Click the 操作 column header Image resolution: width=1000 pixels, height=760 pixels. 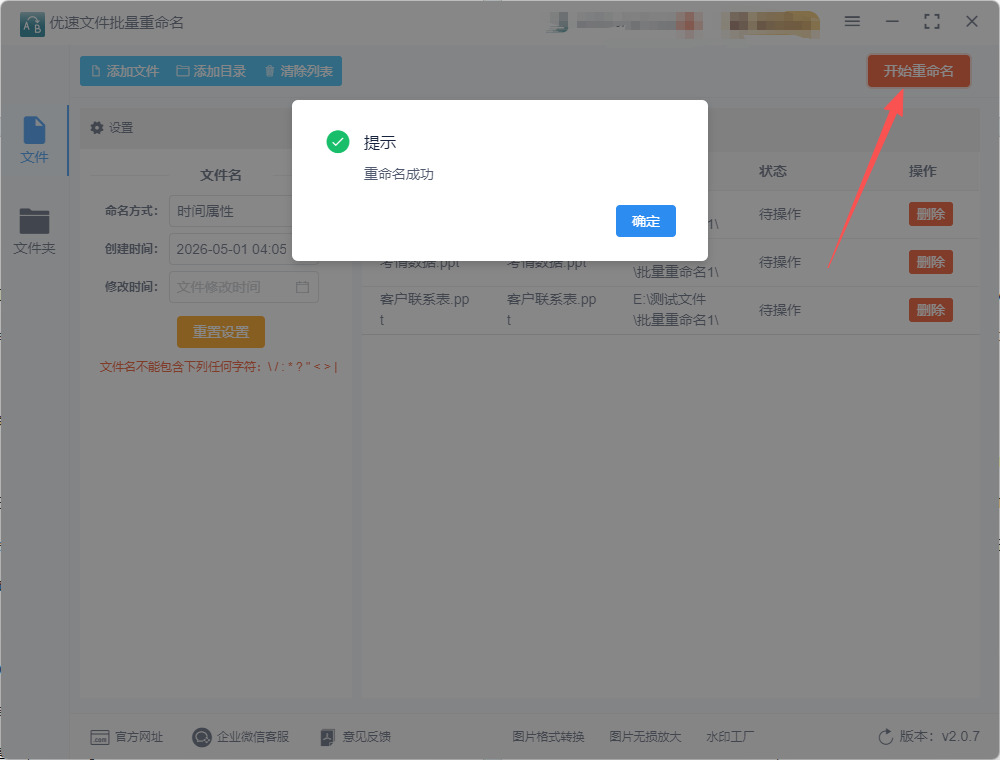pyautogui.click(x=922, y=171)
